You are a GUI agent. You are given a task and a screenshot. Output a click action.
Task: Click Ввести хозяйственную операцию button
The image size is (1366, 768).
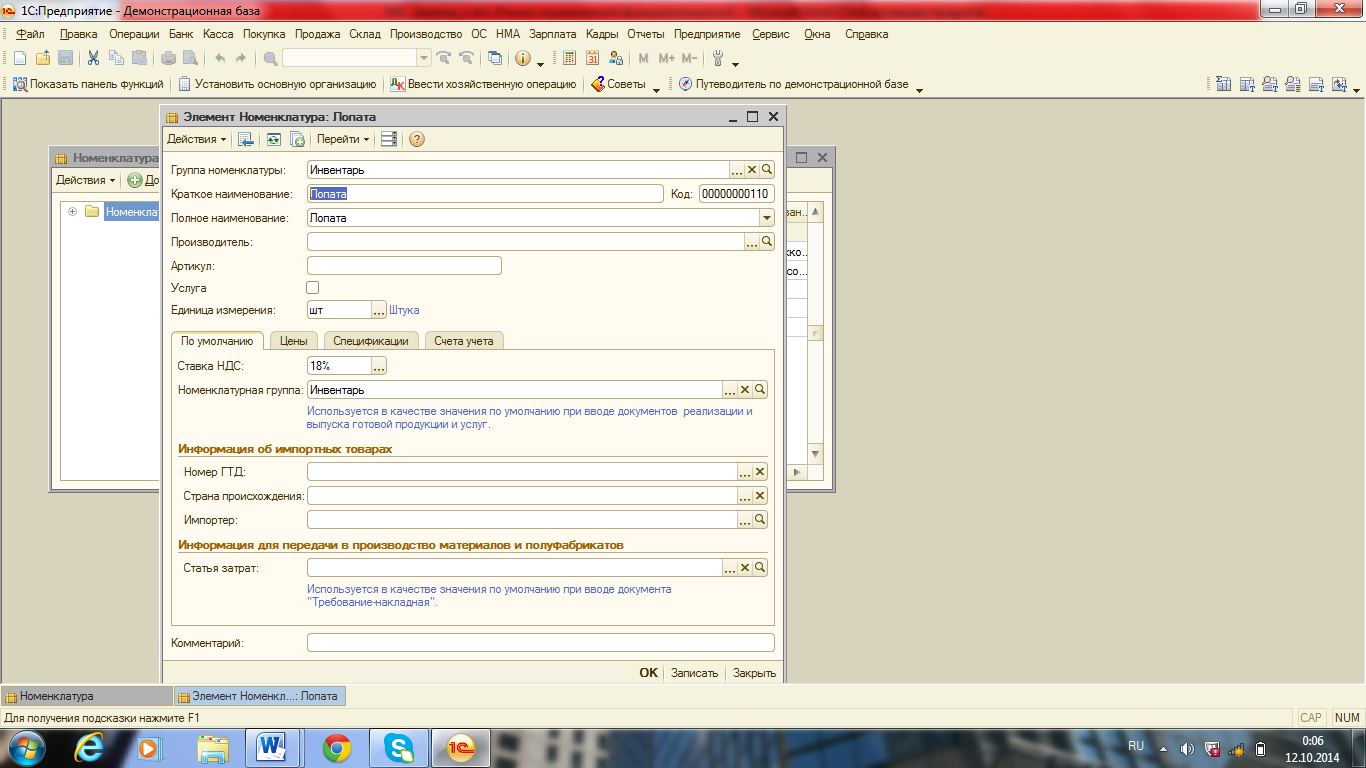click(x=483, y=85)
